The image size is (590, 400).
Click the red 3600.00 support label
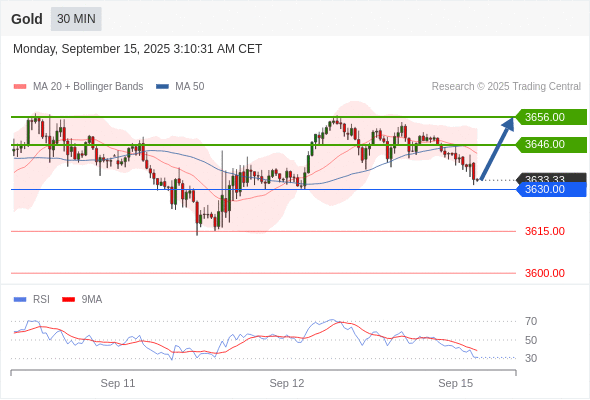coord(545,273)
